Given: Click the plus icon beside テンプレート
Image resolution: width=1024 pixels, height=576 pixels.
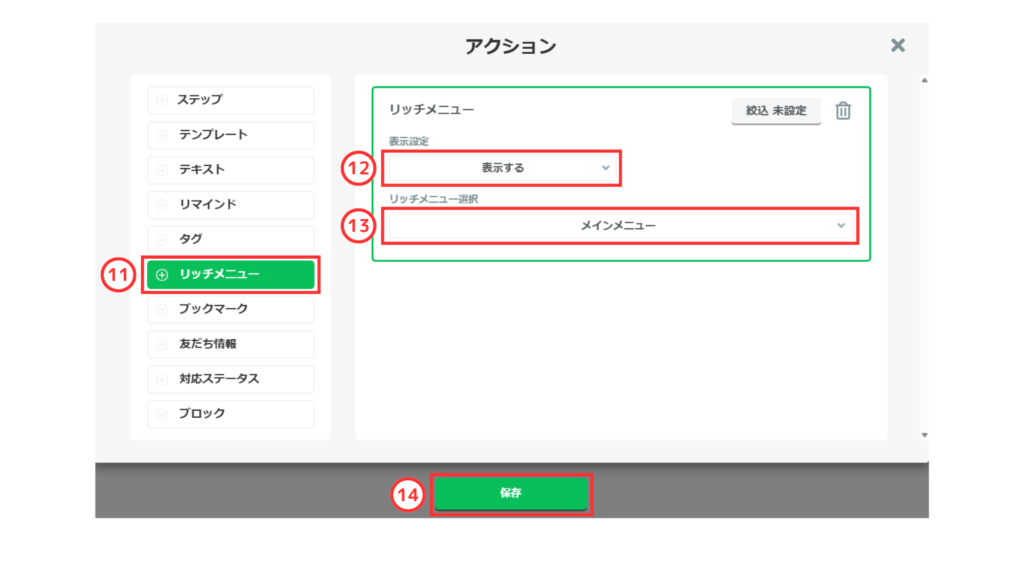Looking at the screenshot, I should pyautogui.click(x=162, y=135).
